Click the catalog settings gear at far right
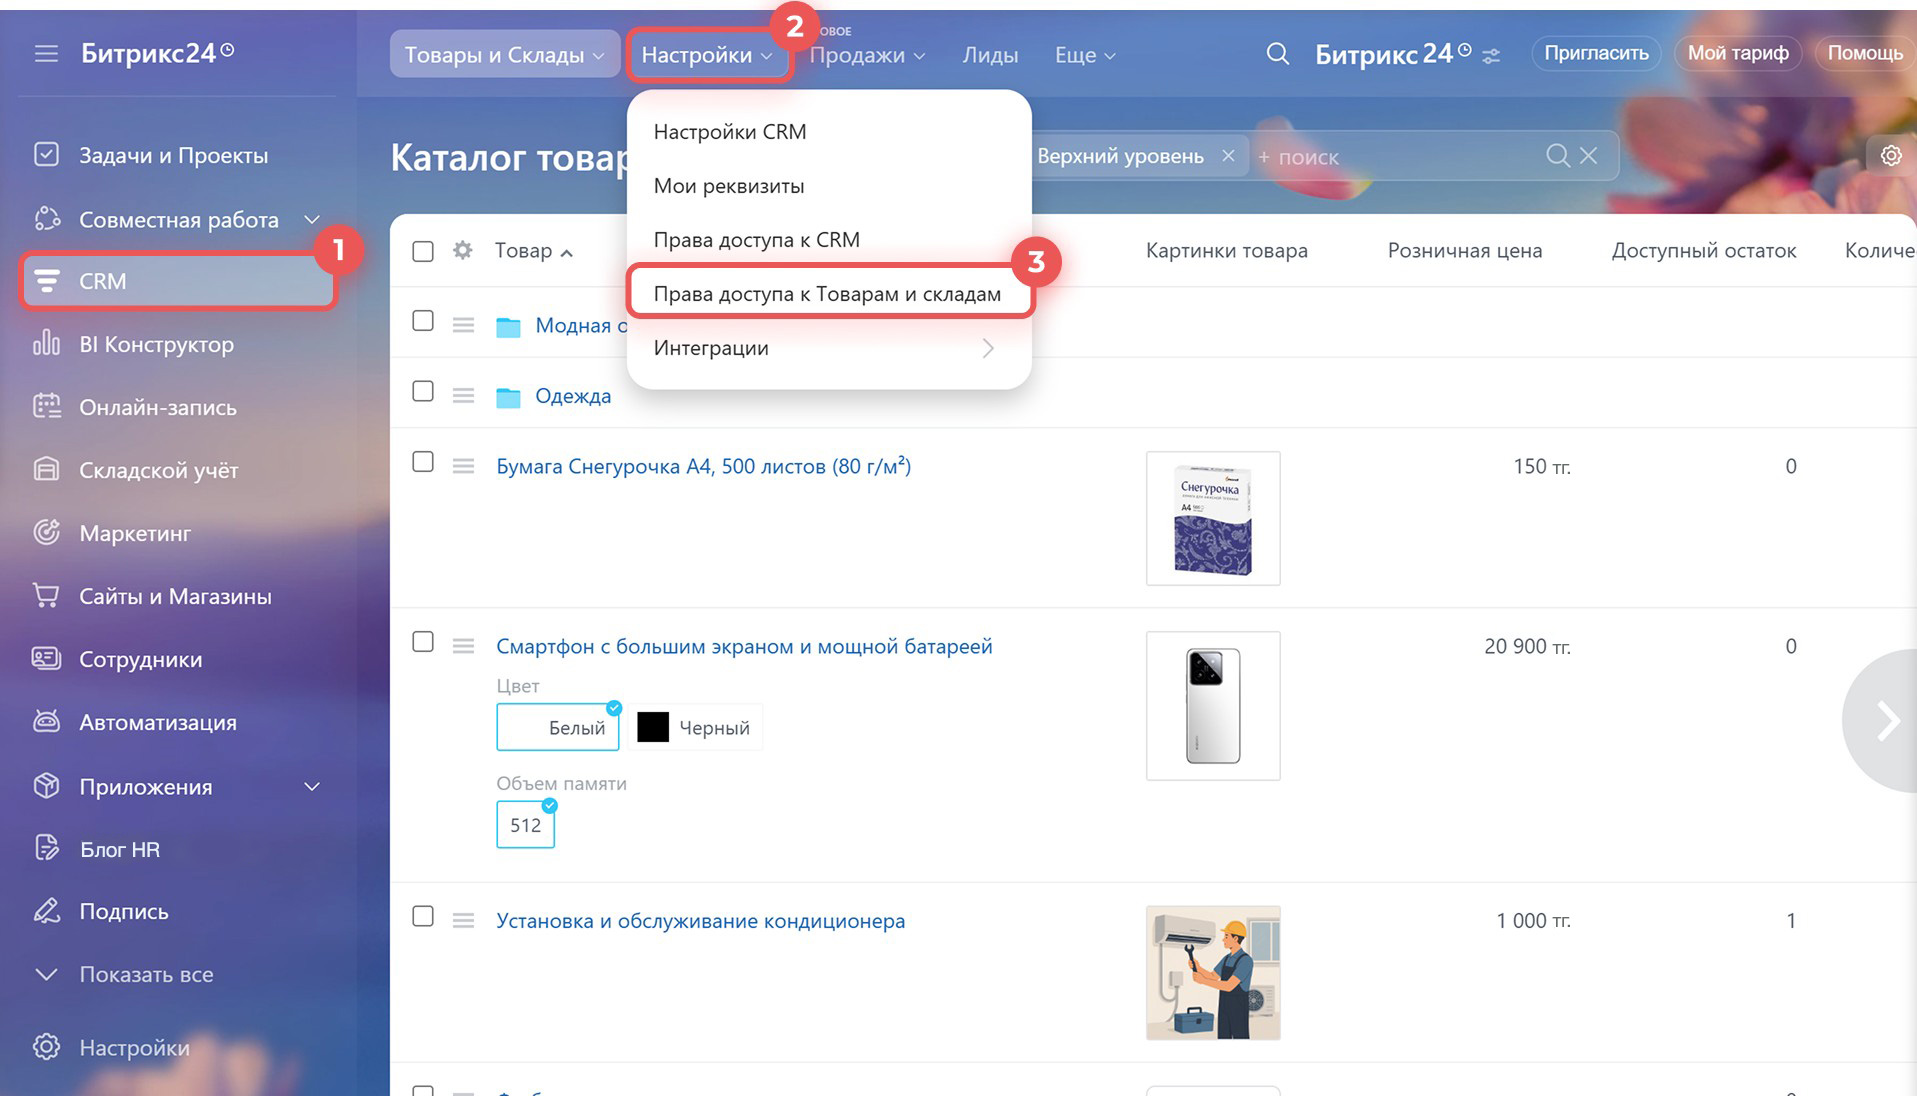Image resolution: width=1917 pixels, height=1096 pixels. [1890, 156]
